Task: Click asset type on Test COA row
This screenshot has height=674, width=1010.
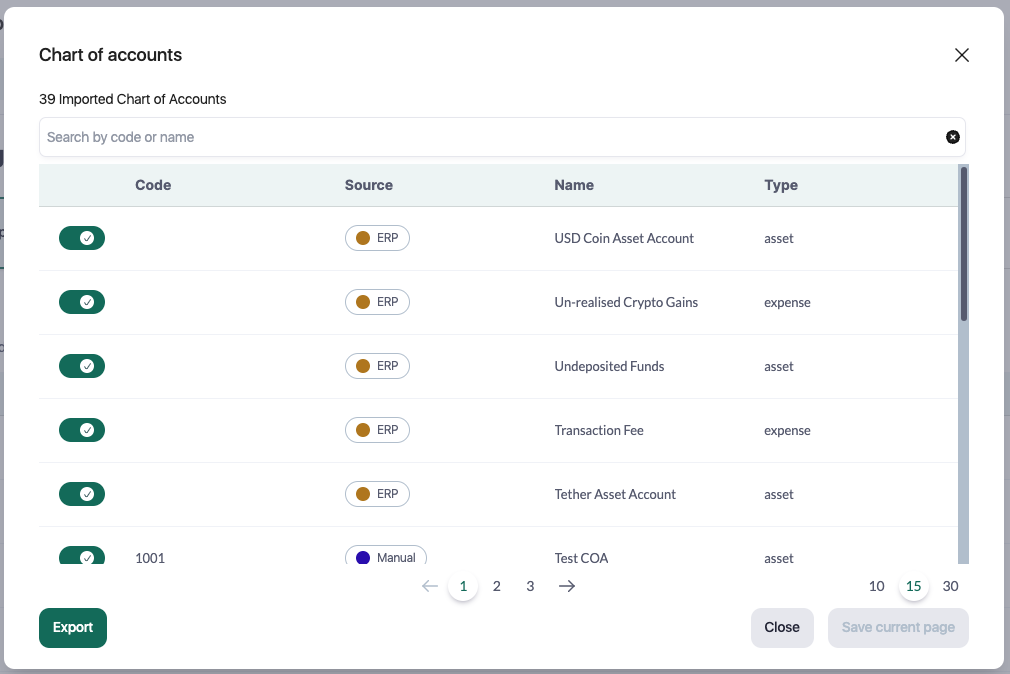Action: coord(779,559)
